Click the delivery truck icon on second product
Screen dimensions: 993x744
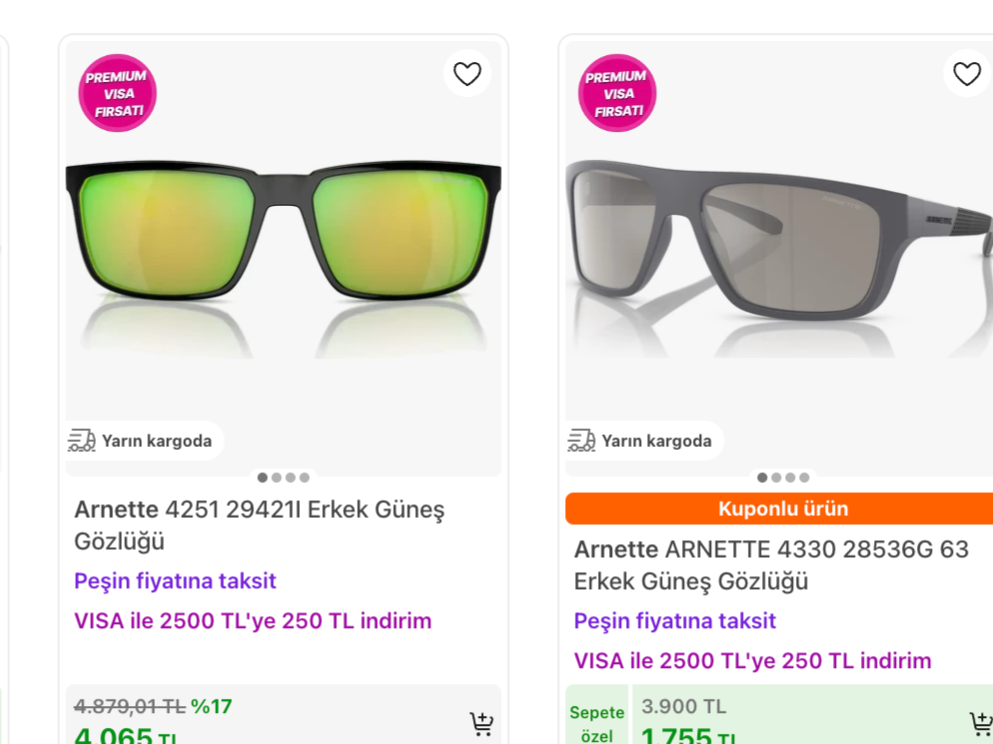(581, 440)
